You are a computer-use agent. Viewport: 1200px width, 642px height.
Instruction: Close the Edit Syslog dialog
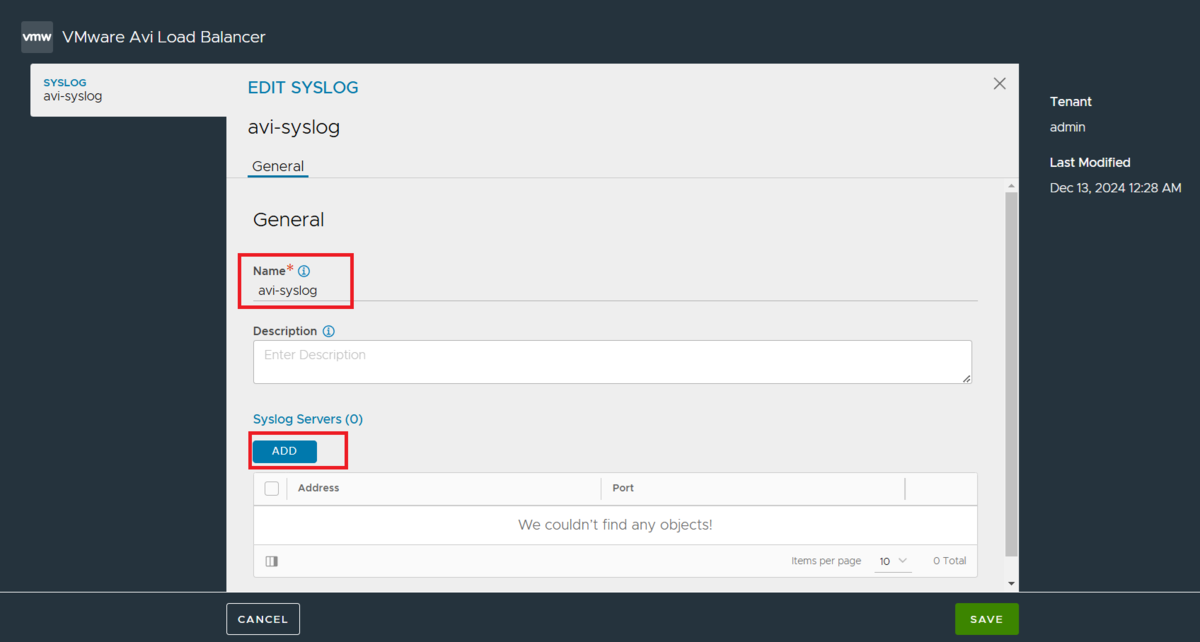(x=999, y=84)
